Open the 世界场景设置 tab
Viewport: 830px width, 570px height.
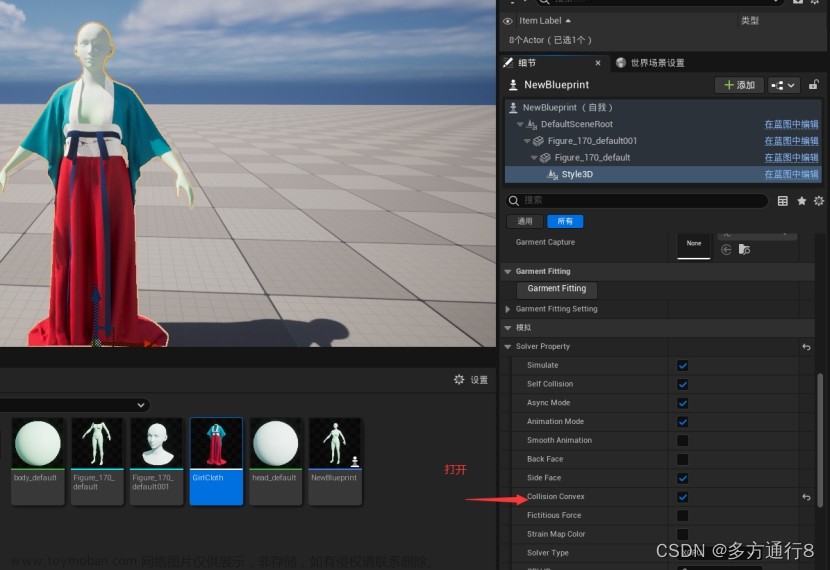651,63
